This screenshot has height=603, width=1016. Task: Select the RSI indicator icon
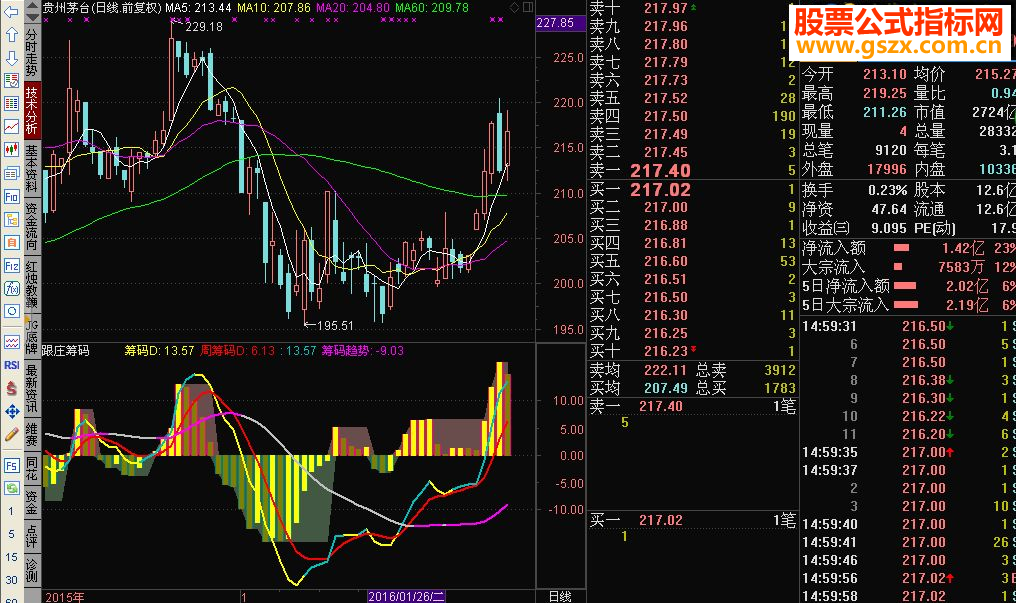(12, 365)
